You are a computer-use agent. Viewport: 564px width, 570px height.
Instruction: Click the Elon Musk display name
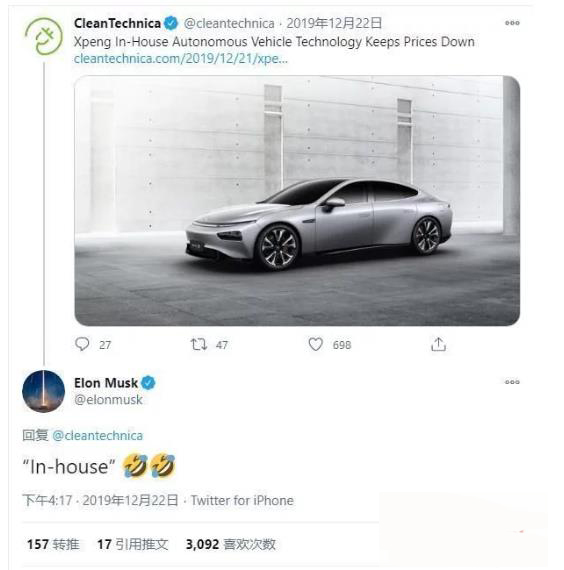click(106, 383)
